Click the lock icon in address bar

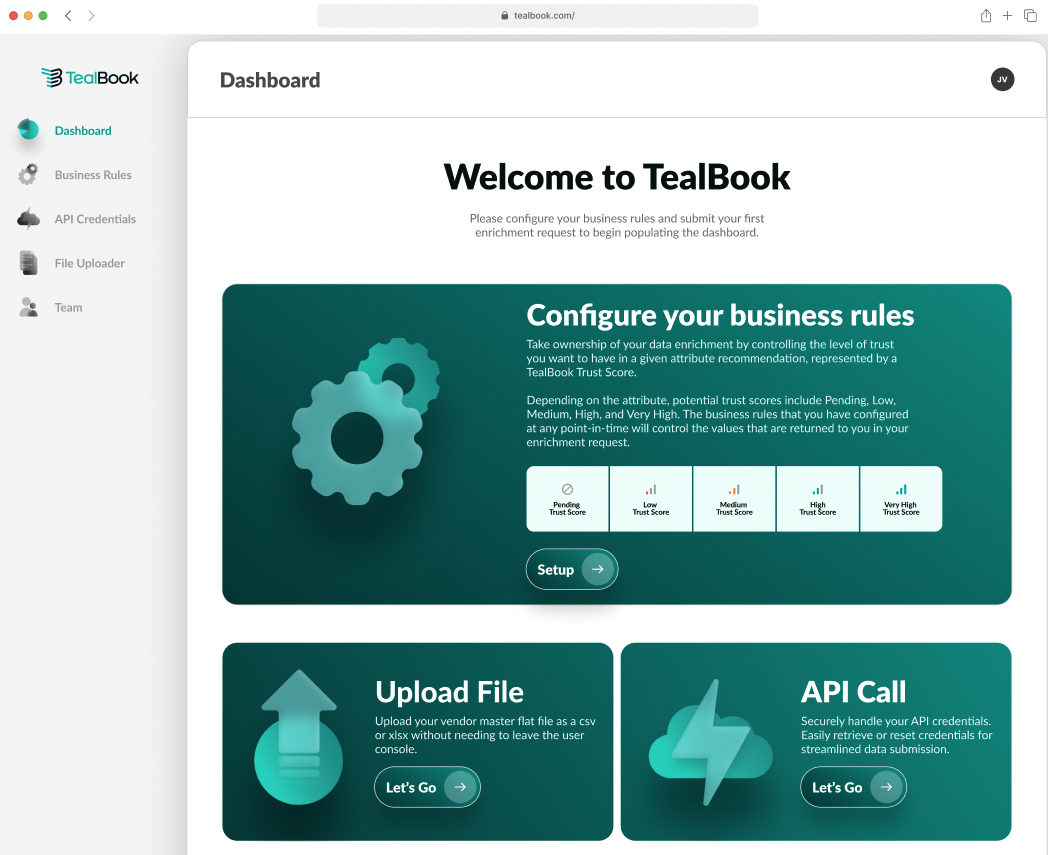click(x=505, y=15)
